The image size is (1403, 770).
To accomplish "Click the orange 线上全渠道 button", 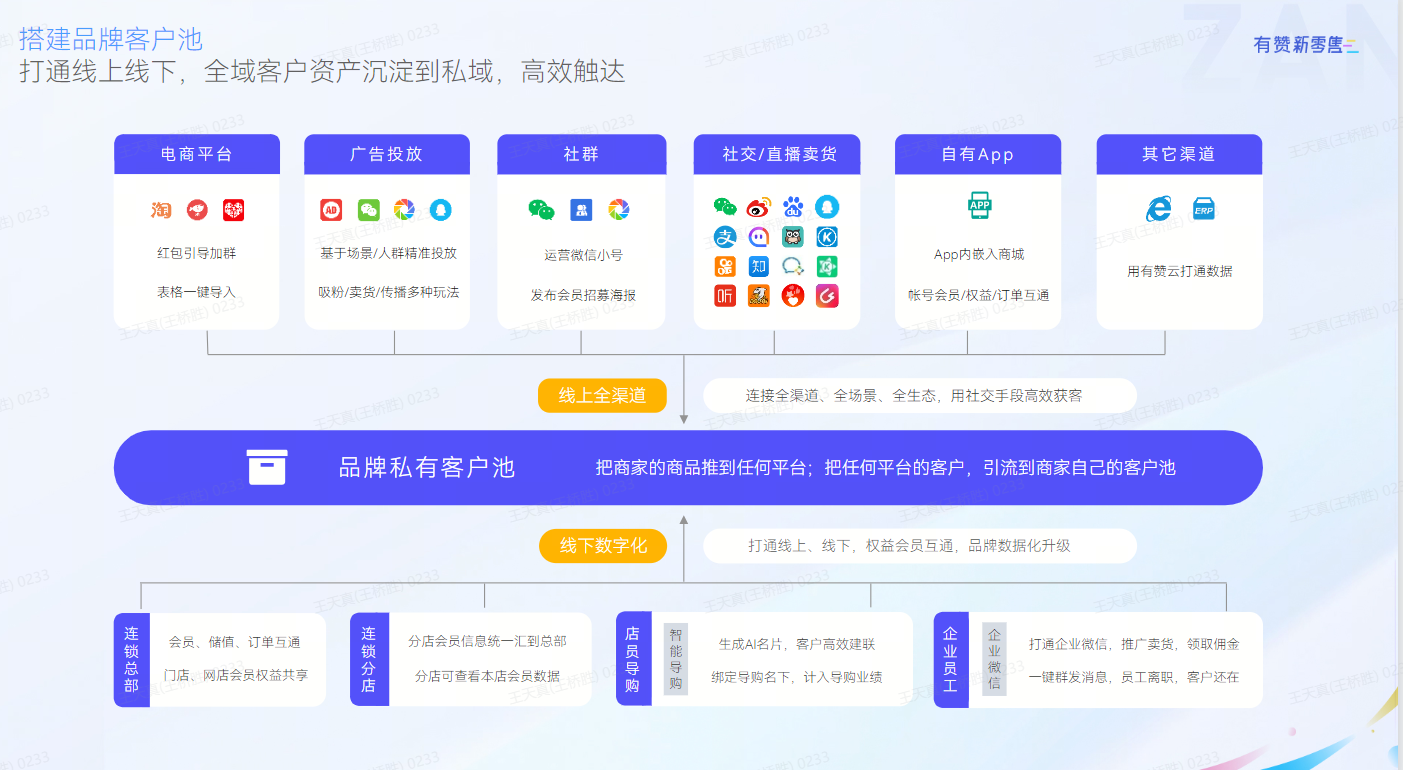I will pos(602,395).
